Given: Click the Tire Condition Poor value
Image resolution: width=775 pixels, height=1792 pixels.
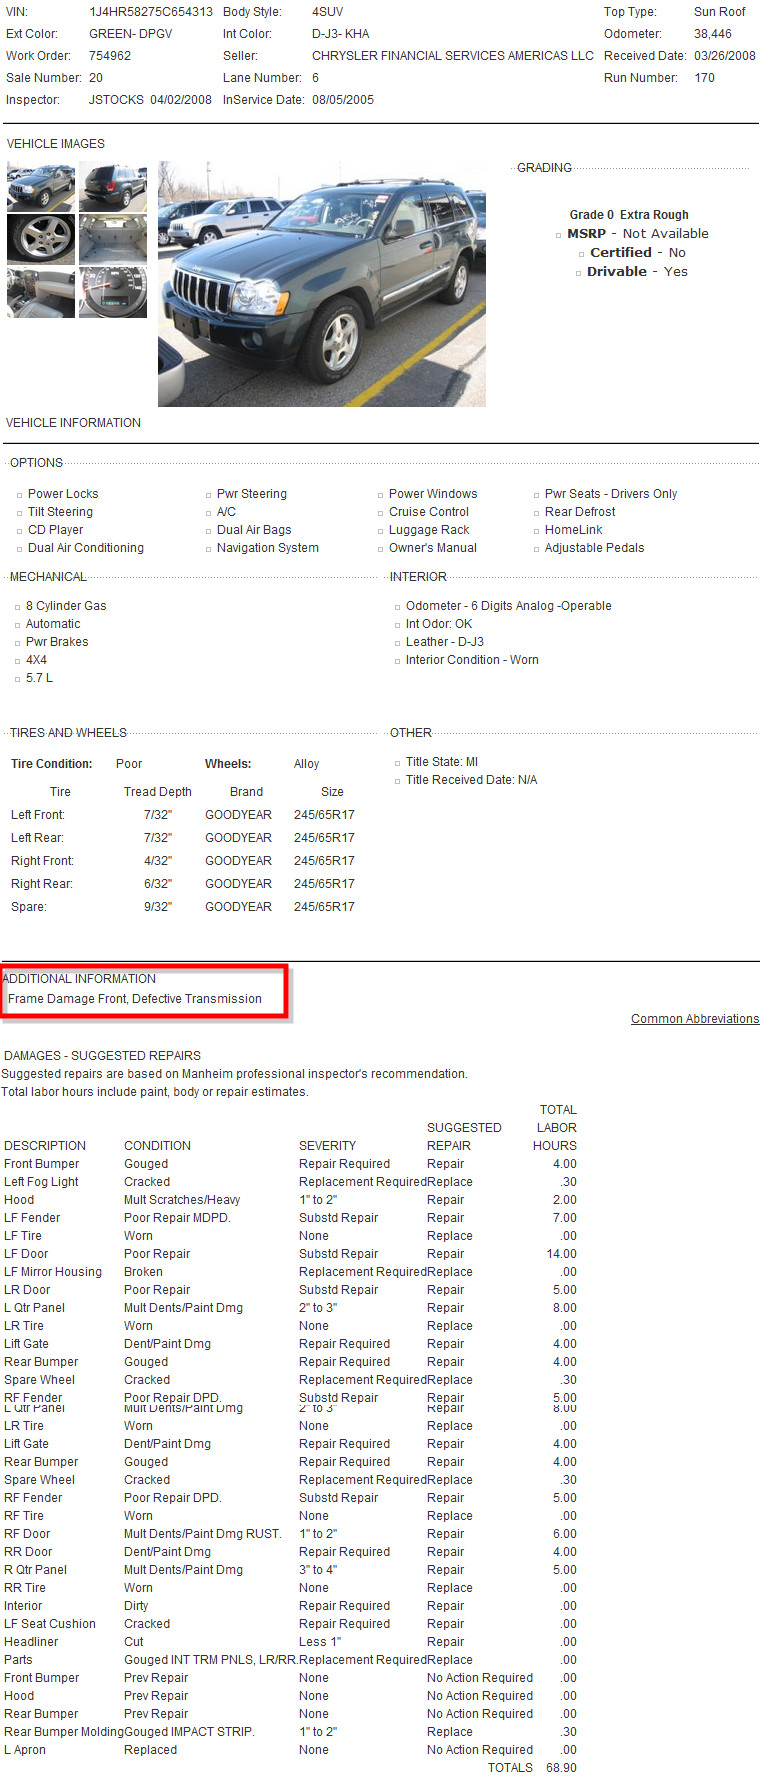Looking at the screenshot, I should point(129,764).
